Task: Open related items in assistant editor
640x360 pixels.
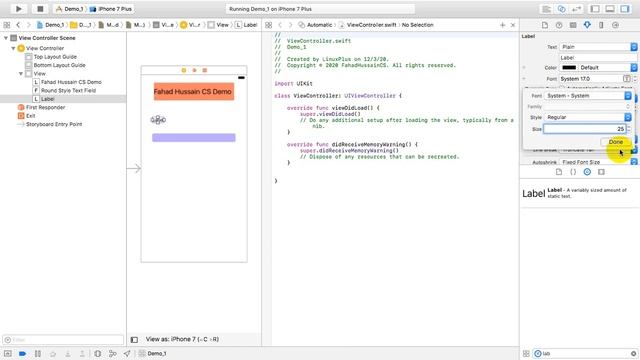Action: coord(268,25)
